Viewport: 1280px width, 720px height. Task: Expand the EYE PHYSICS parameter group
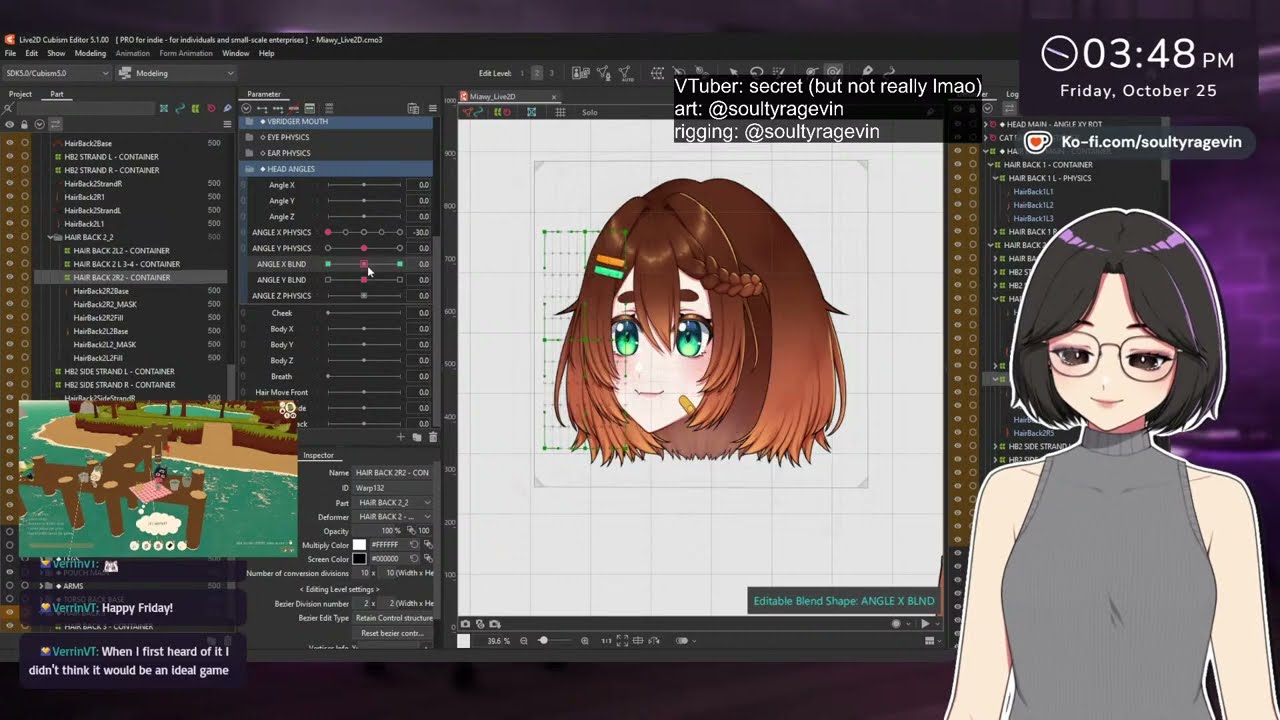click(250, 137)
